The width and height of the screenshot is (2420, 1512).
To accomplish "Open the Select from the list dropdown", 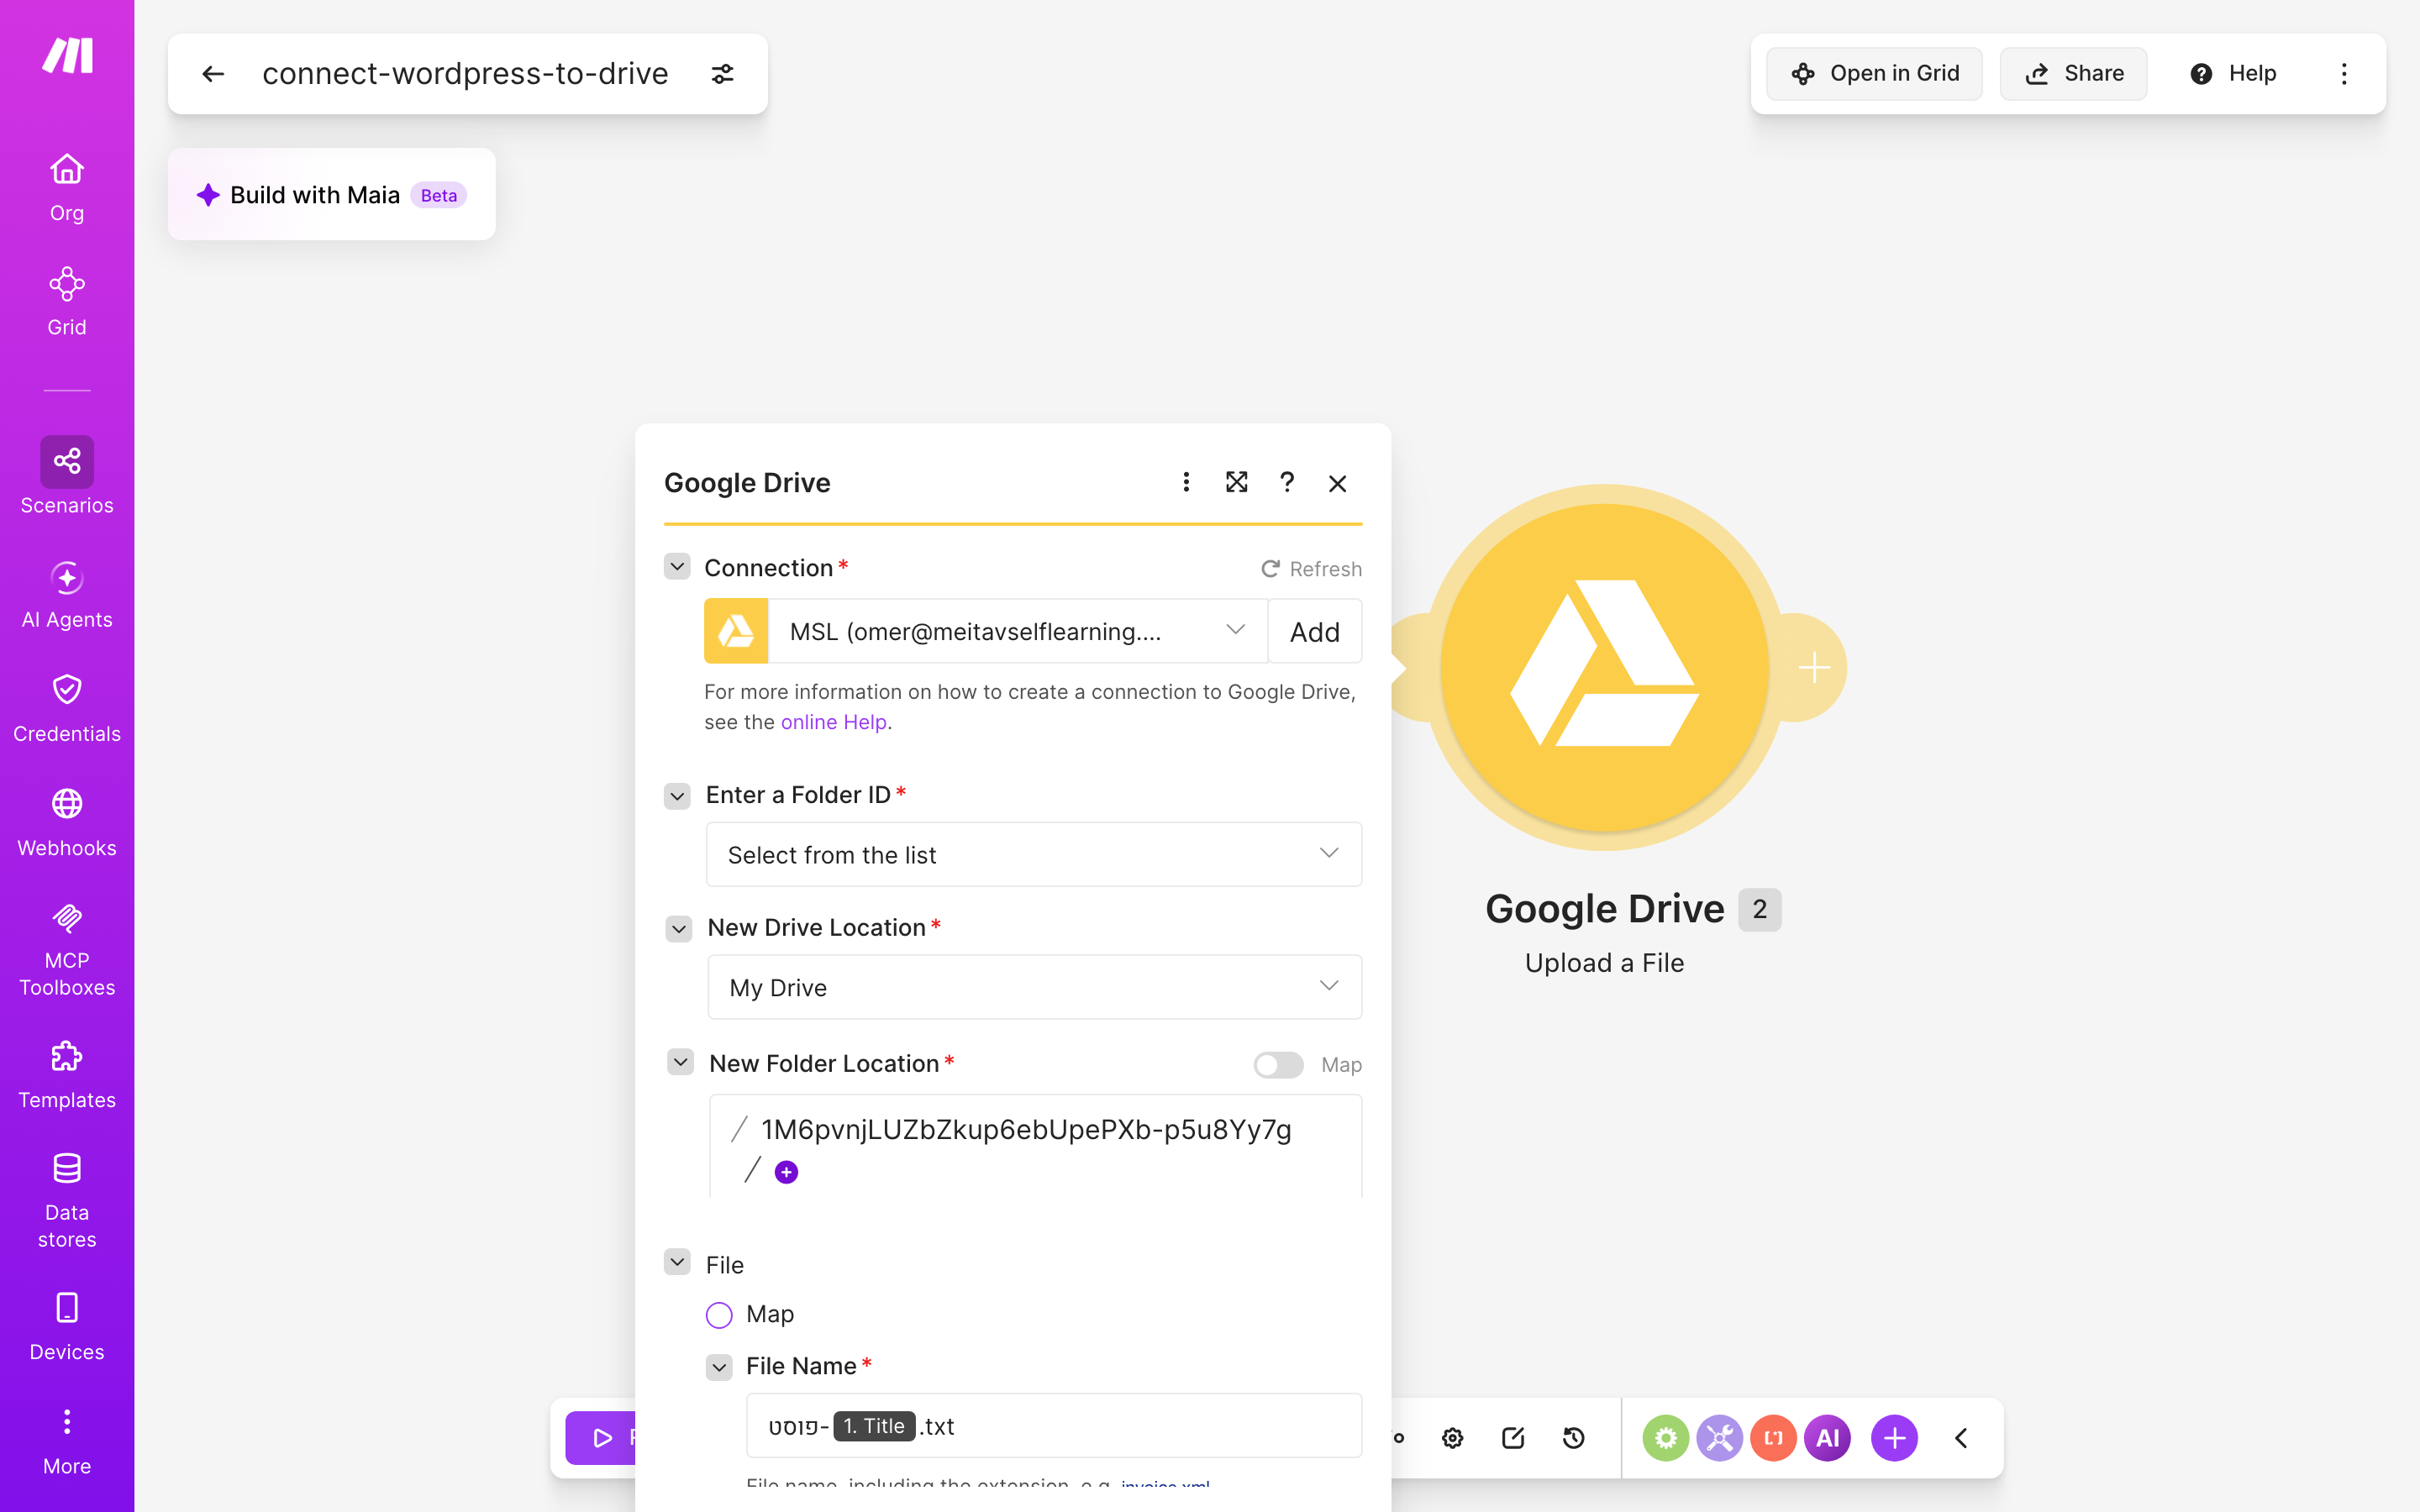I will 1034,854.
